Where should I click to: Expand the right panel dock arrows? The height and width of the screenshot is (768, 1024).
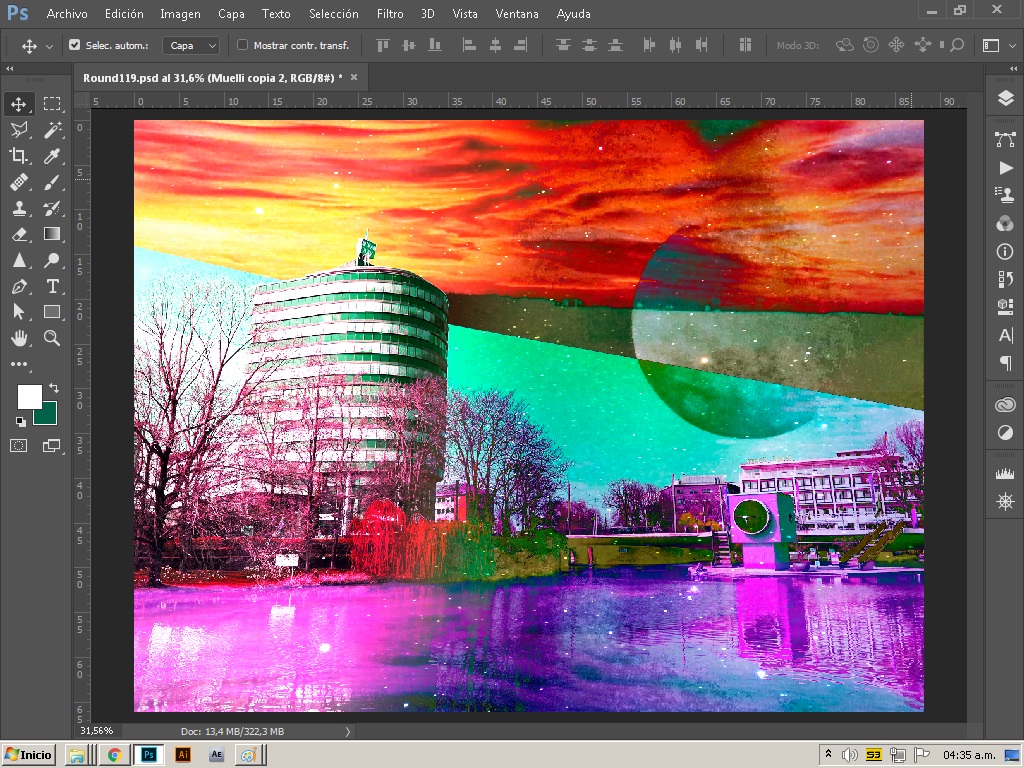[1013, 68]
